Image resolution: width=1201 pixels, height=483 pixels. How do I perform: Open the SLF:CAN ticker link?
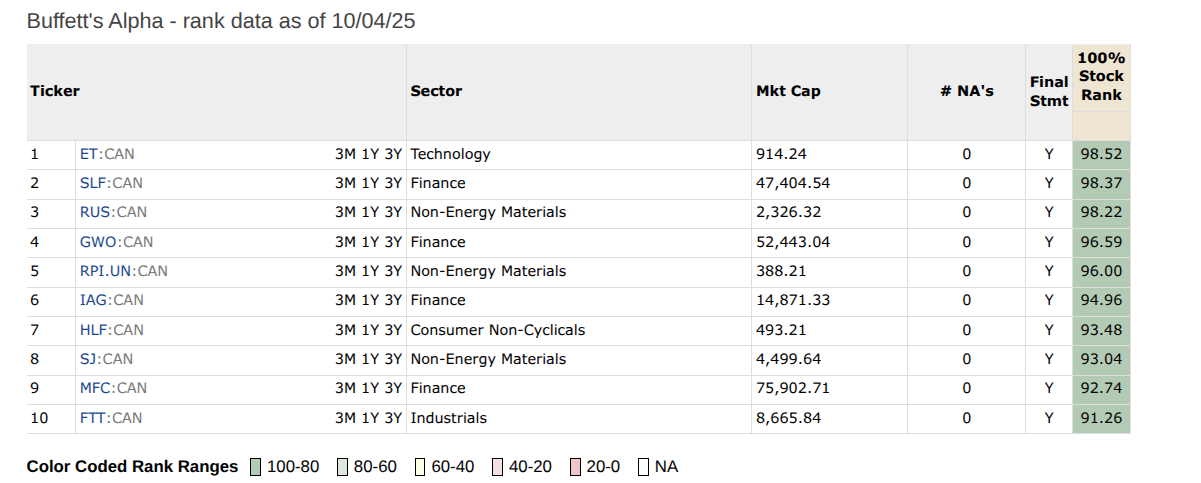pyautogui.click(x=110, y=183)
